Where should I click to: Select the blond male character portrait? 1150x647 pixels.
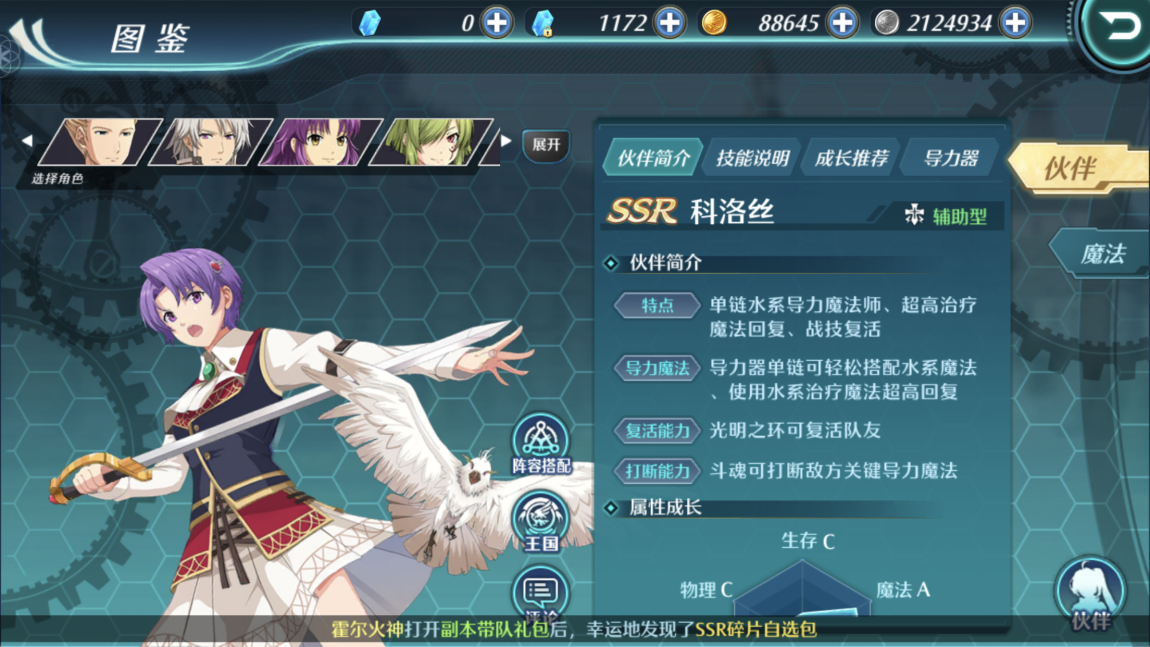(x=100, y=142)
